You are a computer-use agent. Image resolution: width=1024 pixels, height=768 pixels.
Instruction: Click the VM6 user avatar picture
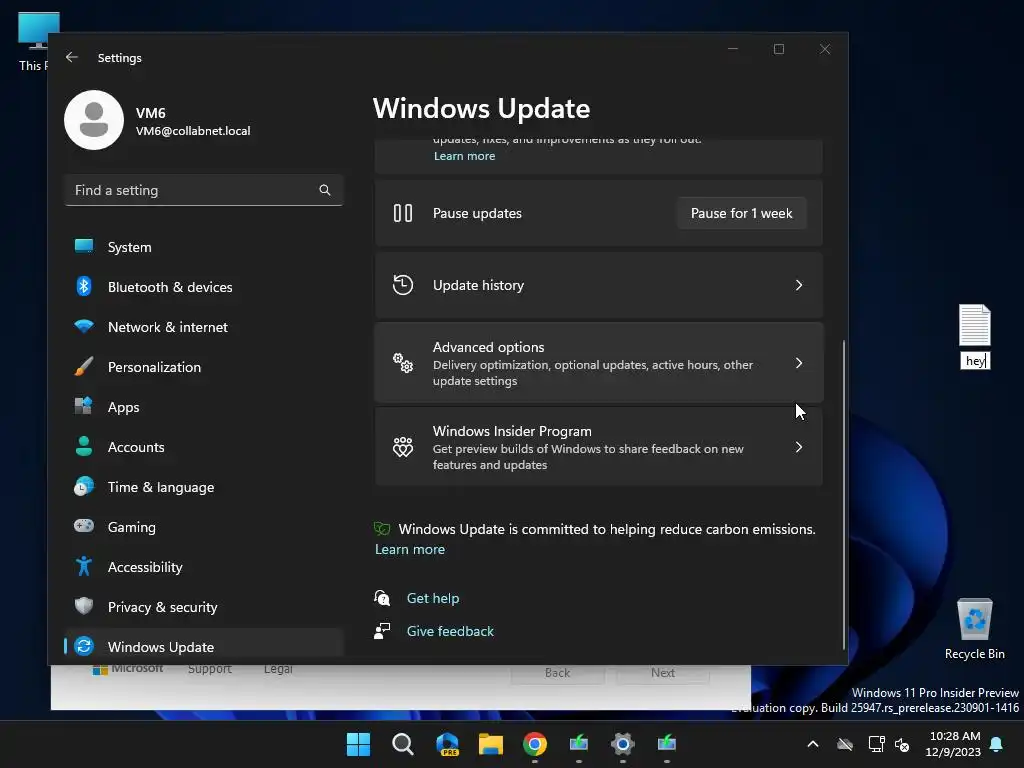(x=94, y=120)
